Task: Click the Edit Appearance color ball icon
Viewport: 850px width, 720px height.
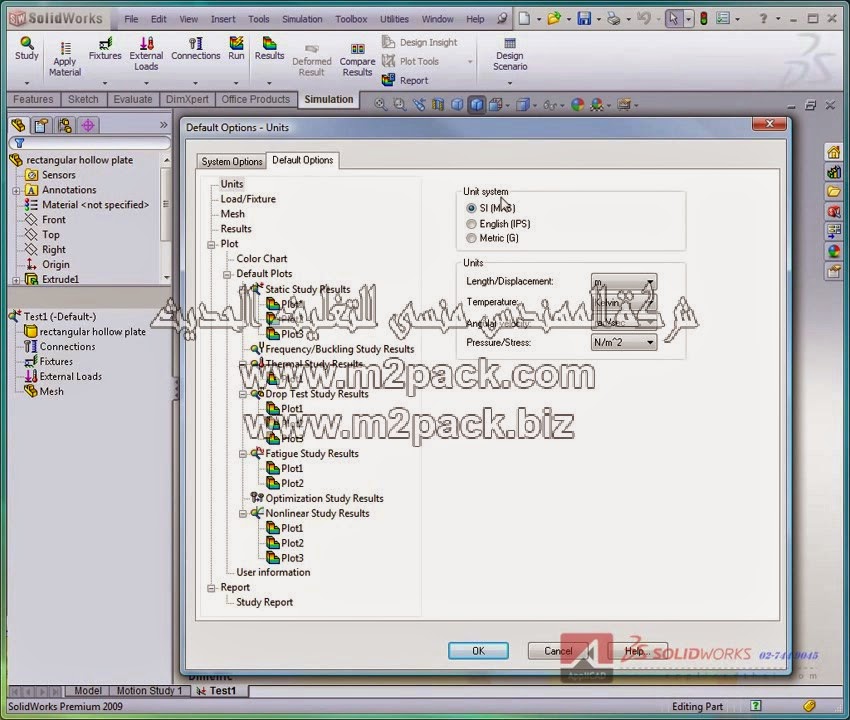Action: tap(578, 105)
